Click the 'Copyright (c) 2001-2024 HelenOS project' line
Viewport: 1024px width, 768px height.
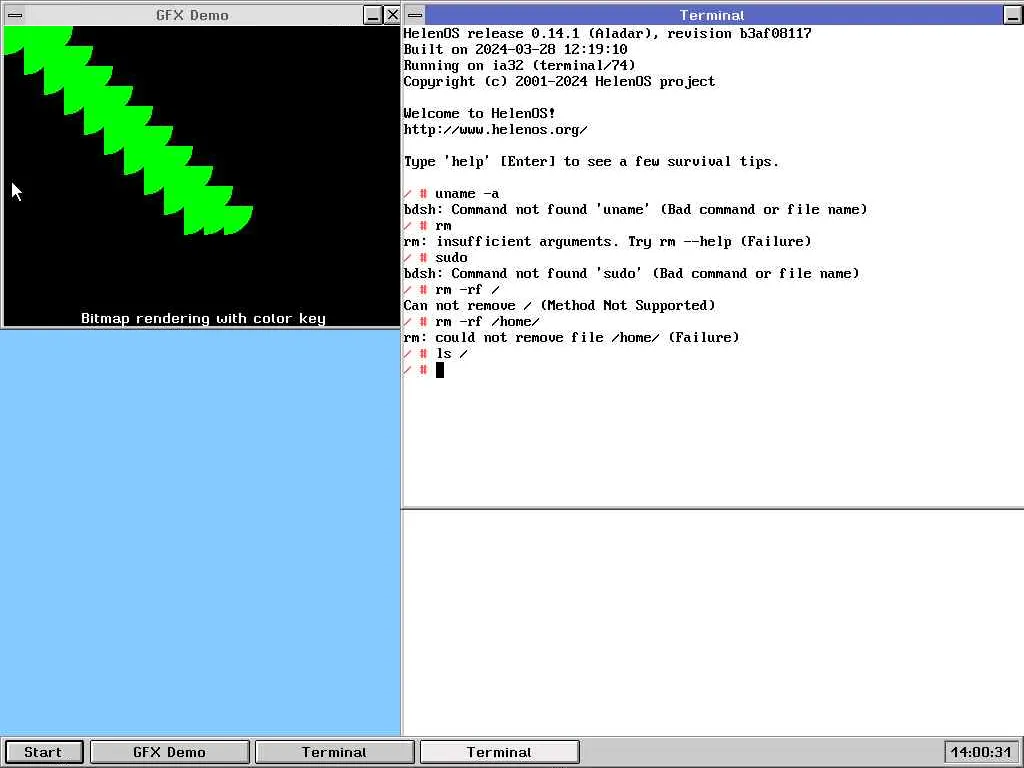pos(560,81)
